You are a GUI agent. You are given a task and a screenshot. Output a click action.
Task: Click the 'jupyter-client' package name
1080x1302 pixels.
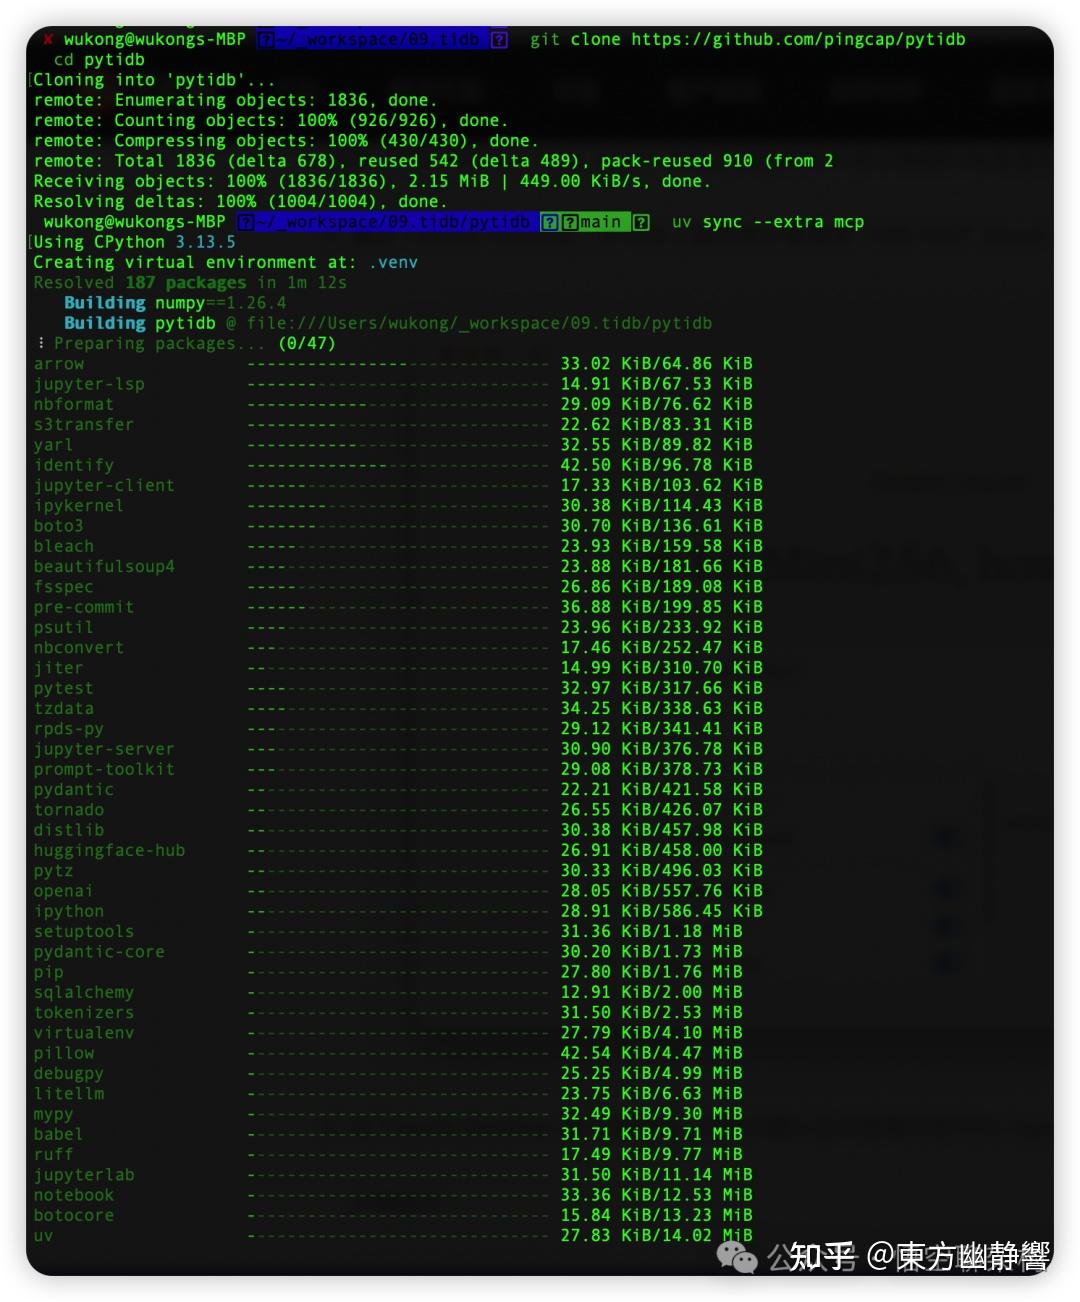104,485
